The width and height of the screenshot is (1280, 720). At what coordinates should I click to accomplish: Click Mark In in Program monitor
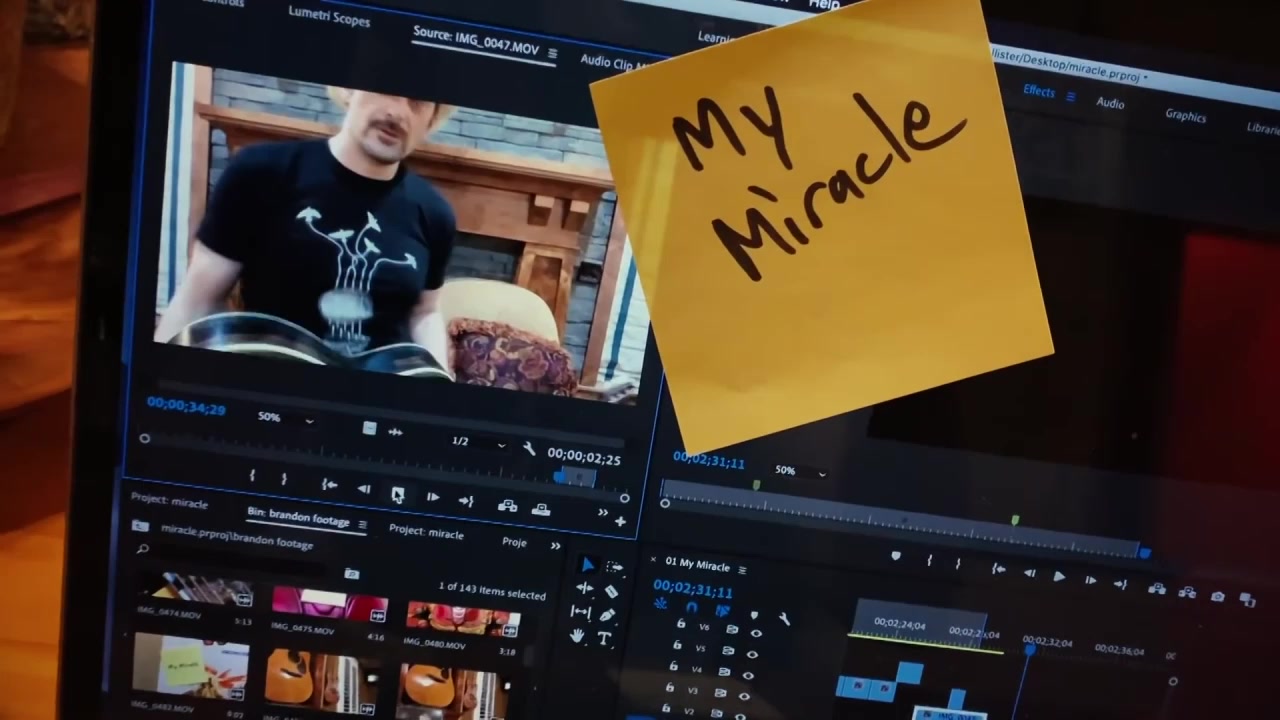(x=929, y=560)
